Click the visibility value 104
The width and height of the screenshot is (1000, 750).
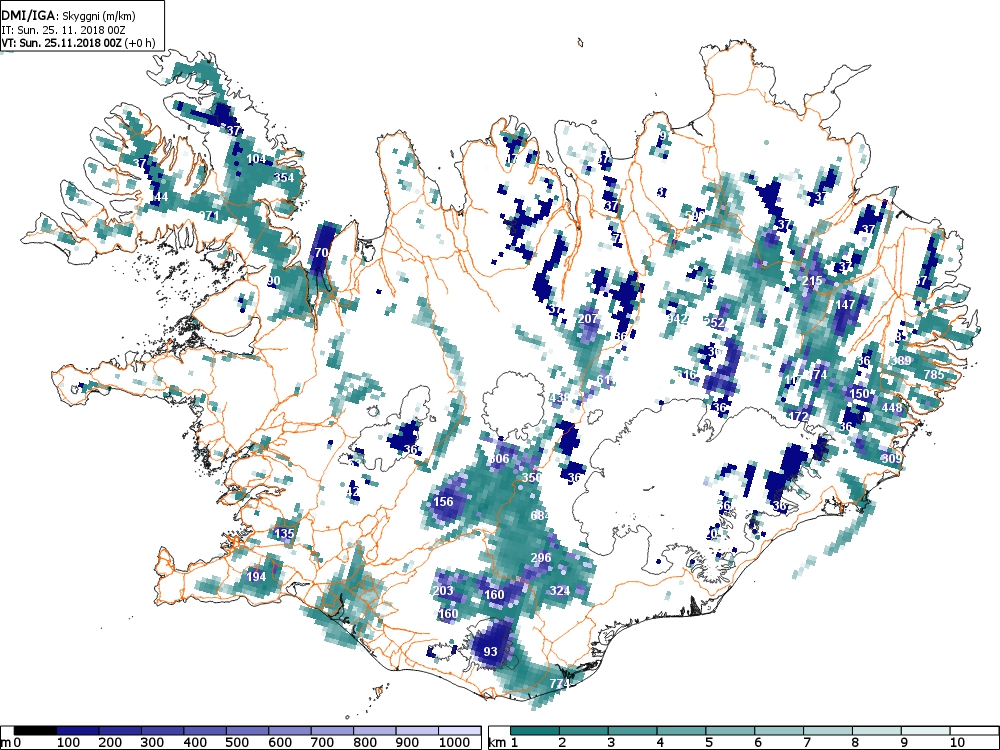click(256, 159)
